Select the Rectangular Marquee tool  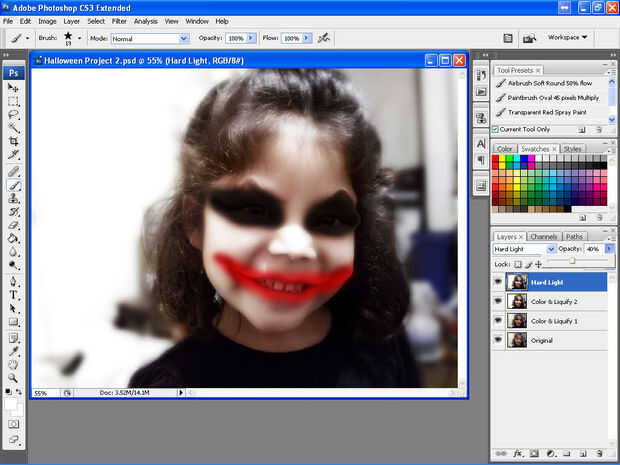pyautogui.click(x=13, y=101)
